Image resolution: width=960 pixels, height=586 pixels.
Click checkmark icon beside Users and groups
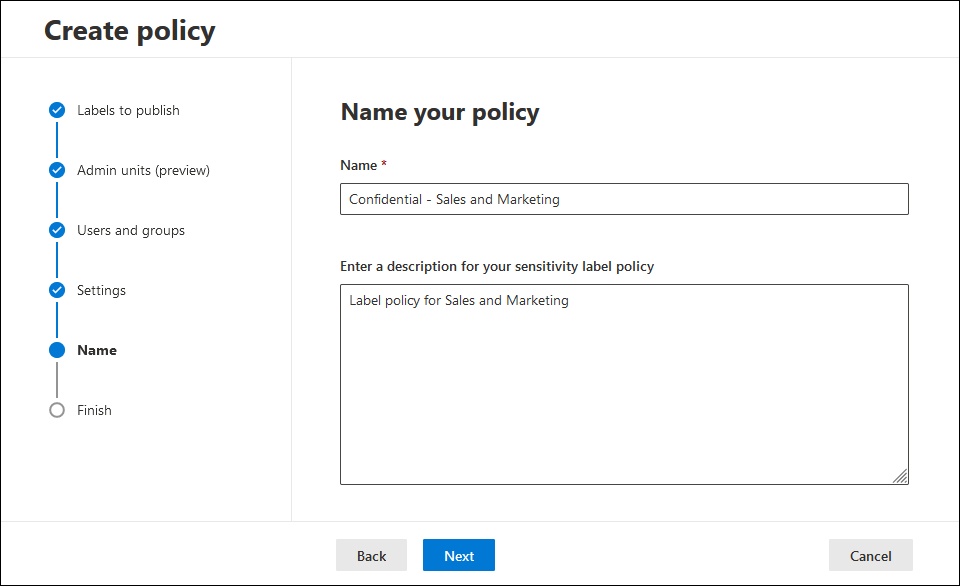57,230
